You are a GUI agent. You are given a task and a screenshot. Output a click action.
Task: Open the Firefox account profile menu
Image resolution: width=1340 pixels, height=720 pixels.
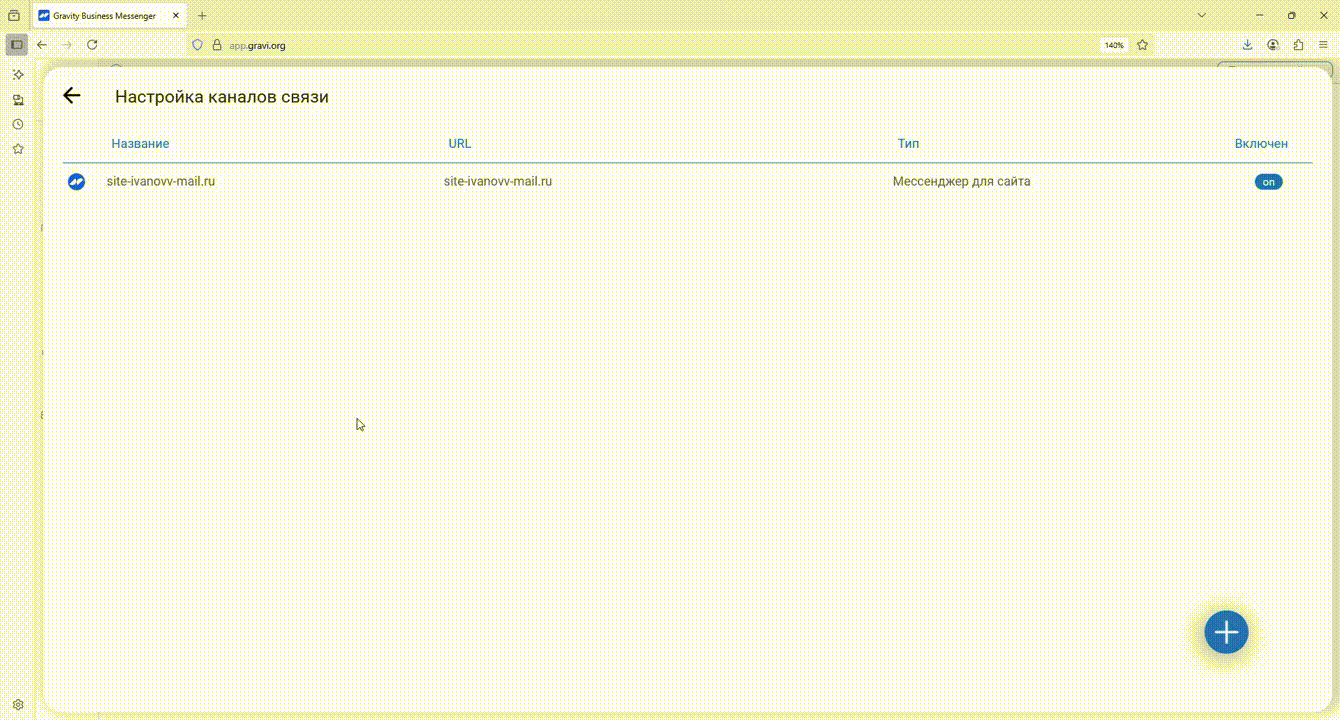point(1273,45)
